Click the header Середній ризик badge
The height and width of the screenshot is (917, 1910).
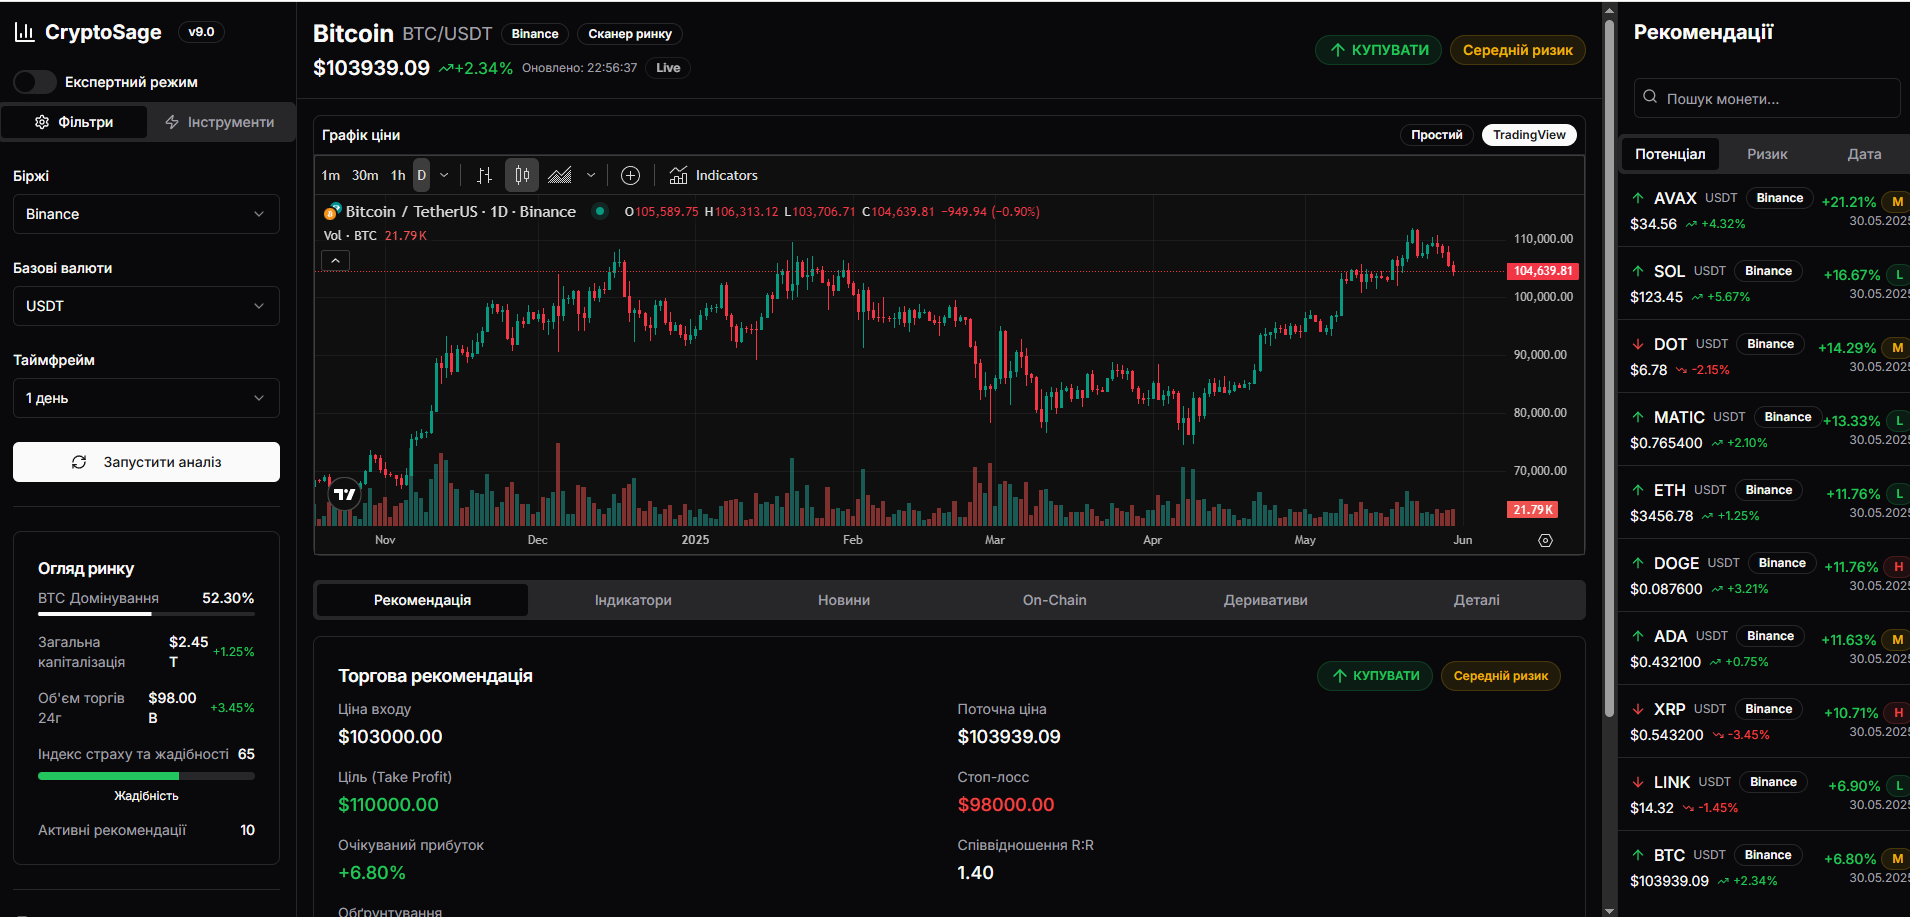pyautogui.click(x=1518, y=50)
